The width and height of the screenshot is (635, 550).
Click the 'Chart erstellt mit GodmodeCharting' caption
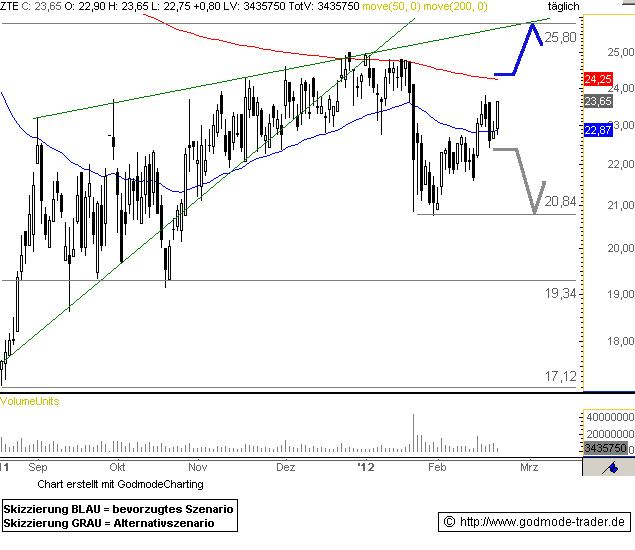(x=120, y=484)
